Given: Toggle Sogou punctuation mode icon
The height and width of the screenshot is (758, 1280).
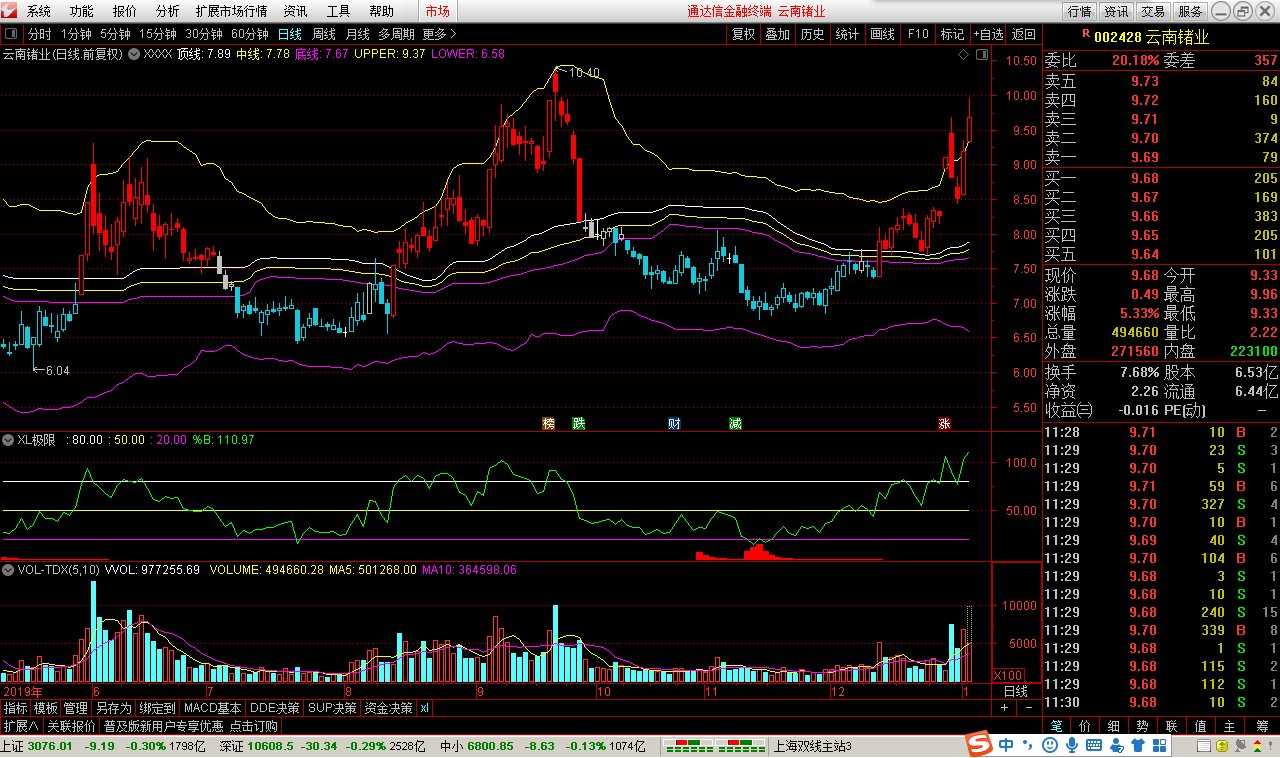Looking at the screenshot, I should click(1028, 747).
